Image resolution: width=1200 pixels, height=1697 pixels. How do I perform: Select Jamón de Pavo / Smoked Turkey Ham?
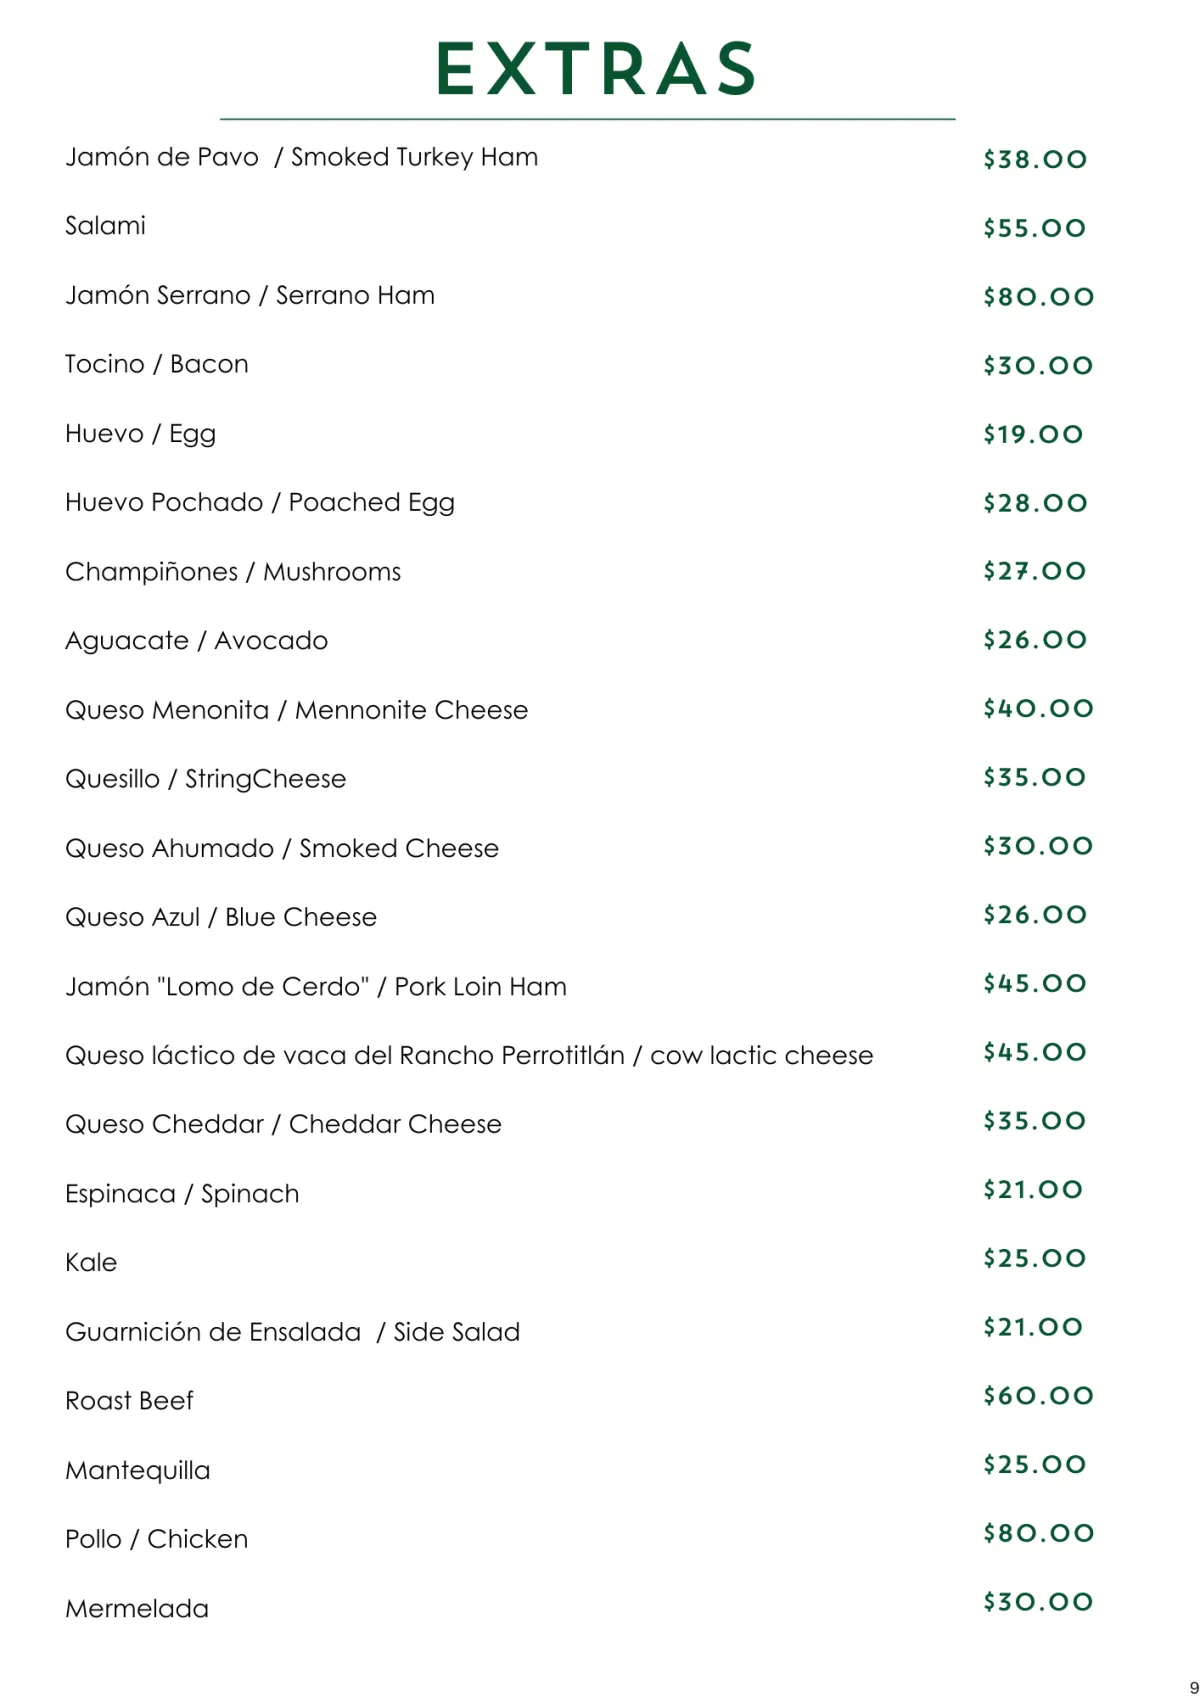coord(302,158)
